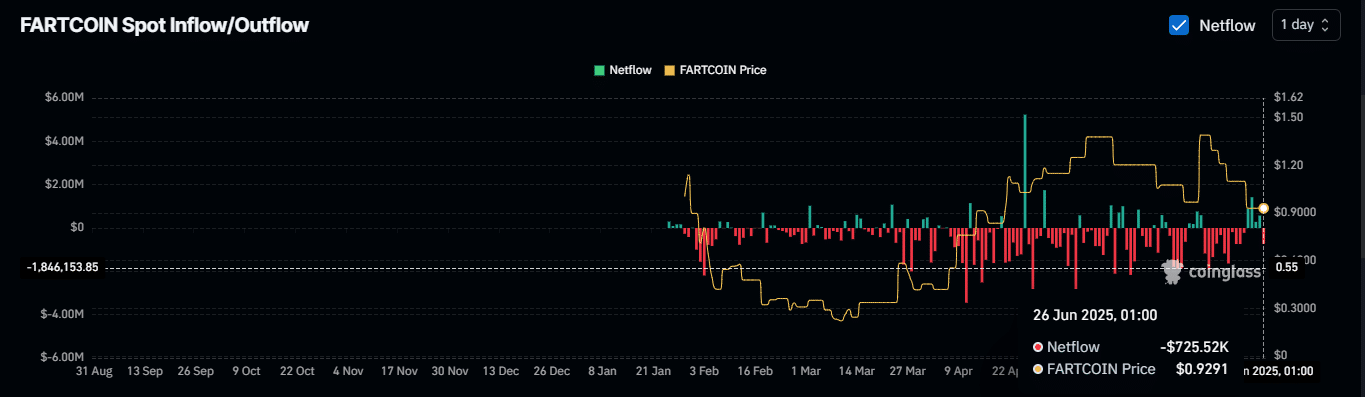1365x397 pixels.
Task: Uncheck the Netflow checkbox
Action: 1178,25
